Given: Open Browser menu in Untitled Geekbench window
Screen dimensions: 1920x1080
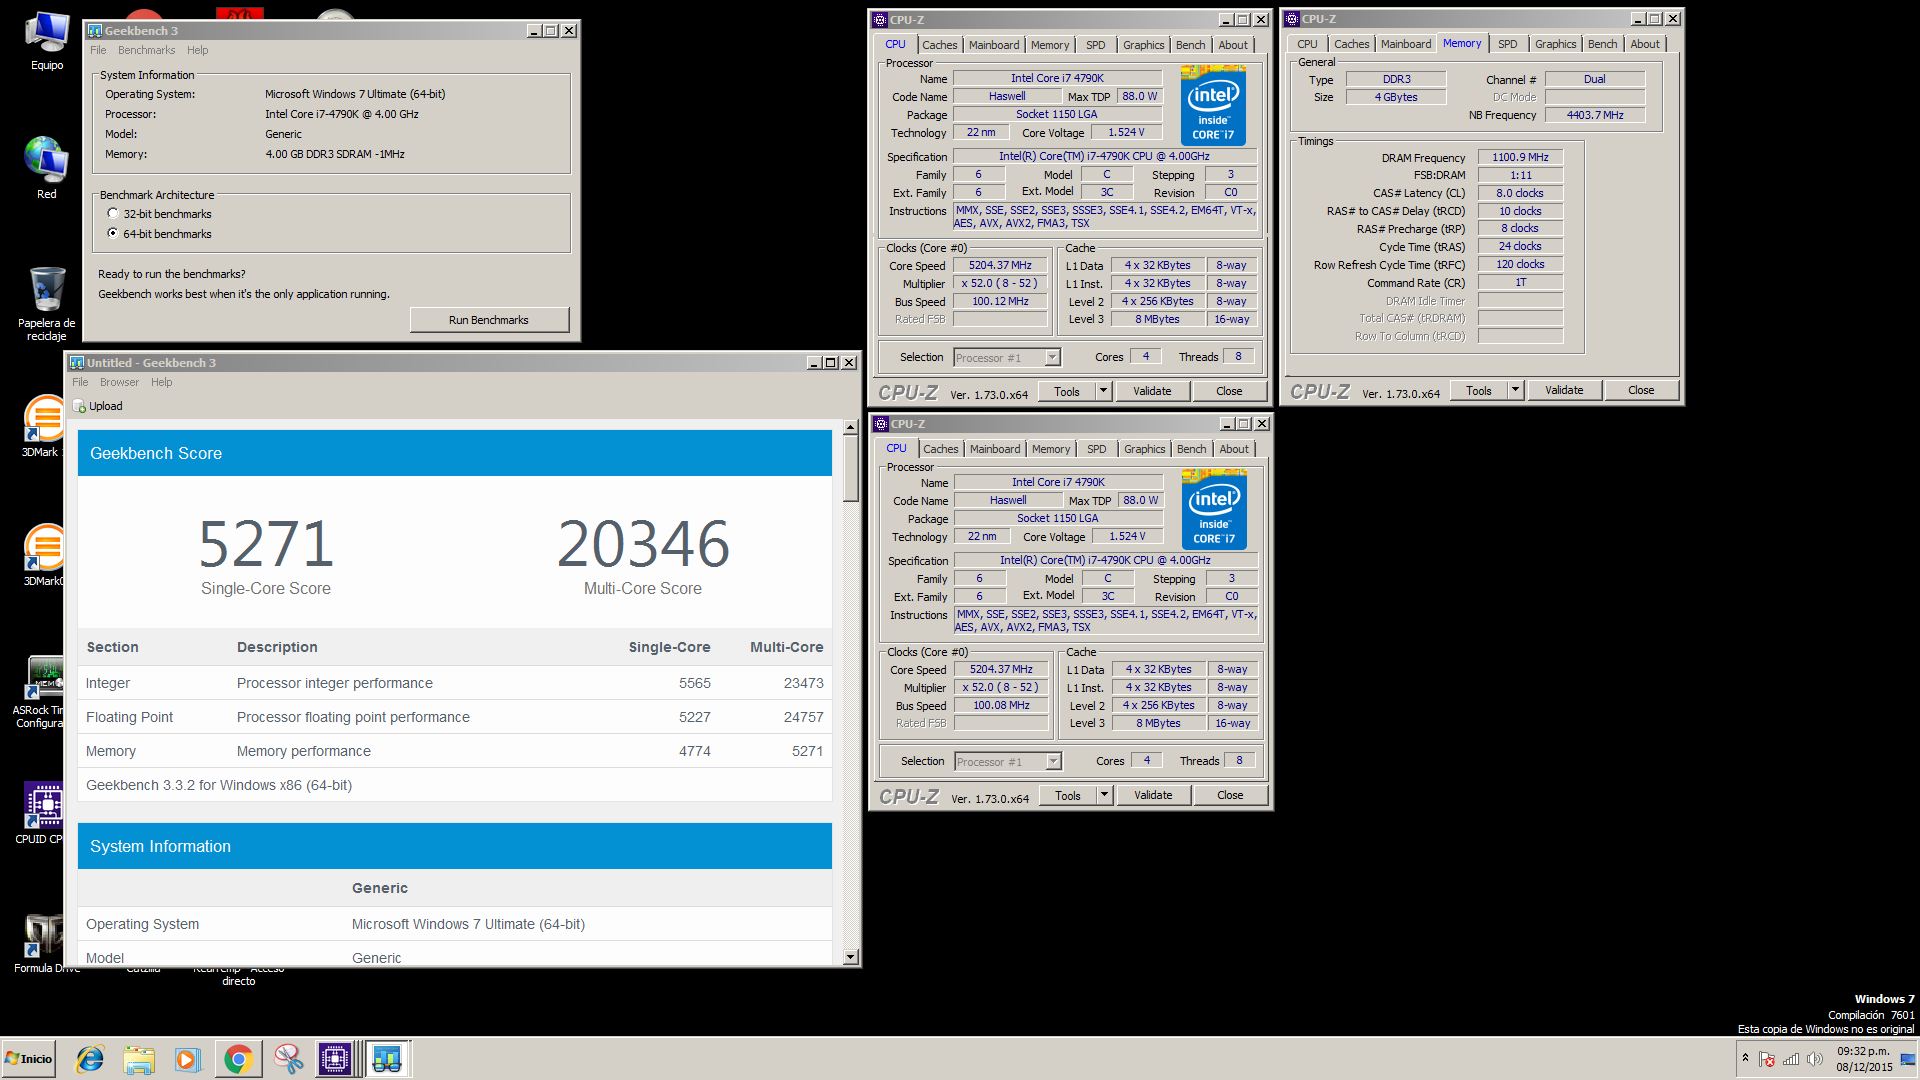Looking at the screenshot, I should coord(119,382).
